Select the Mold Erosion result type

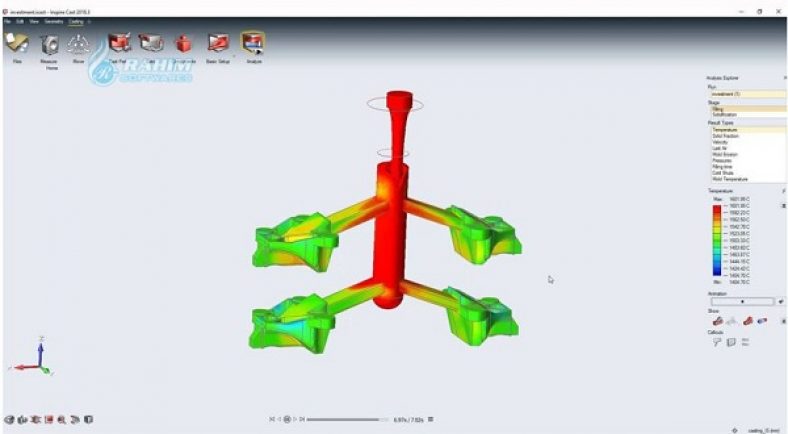(747, 154)
